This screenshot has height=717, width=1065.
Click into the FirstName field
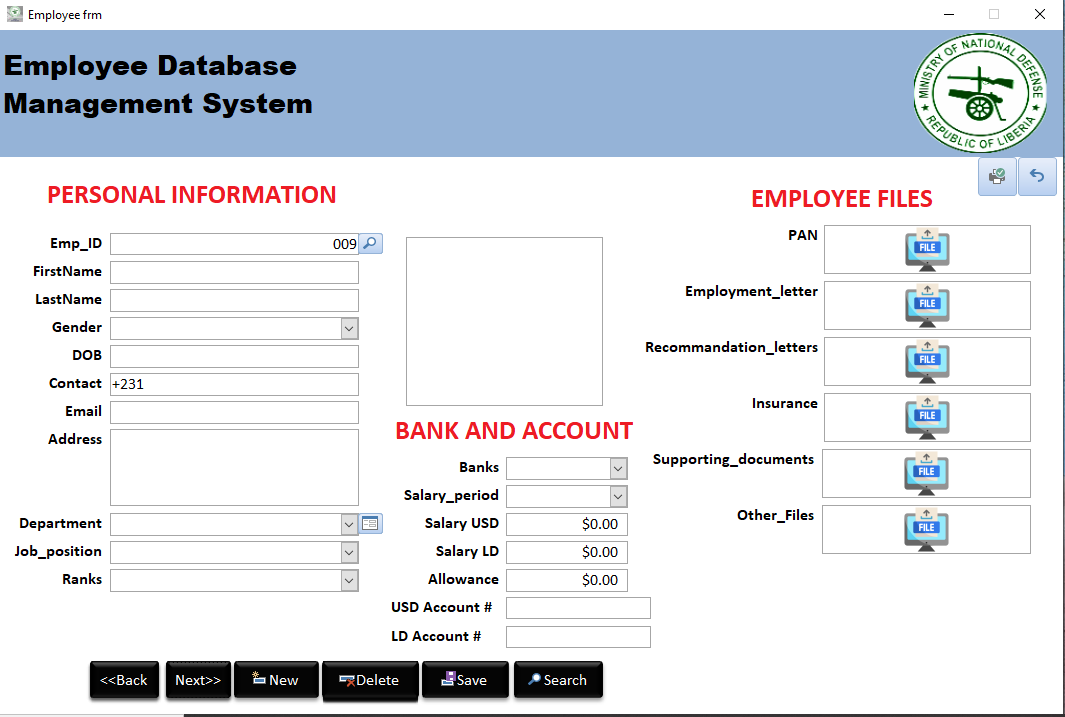(x=234, y=272)
